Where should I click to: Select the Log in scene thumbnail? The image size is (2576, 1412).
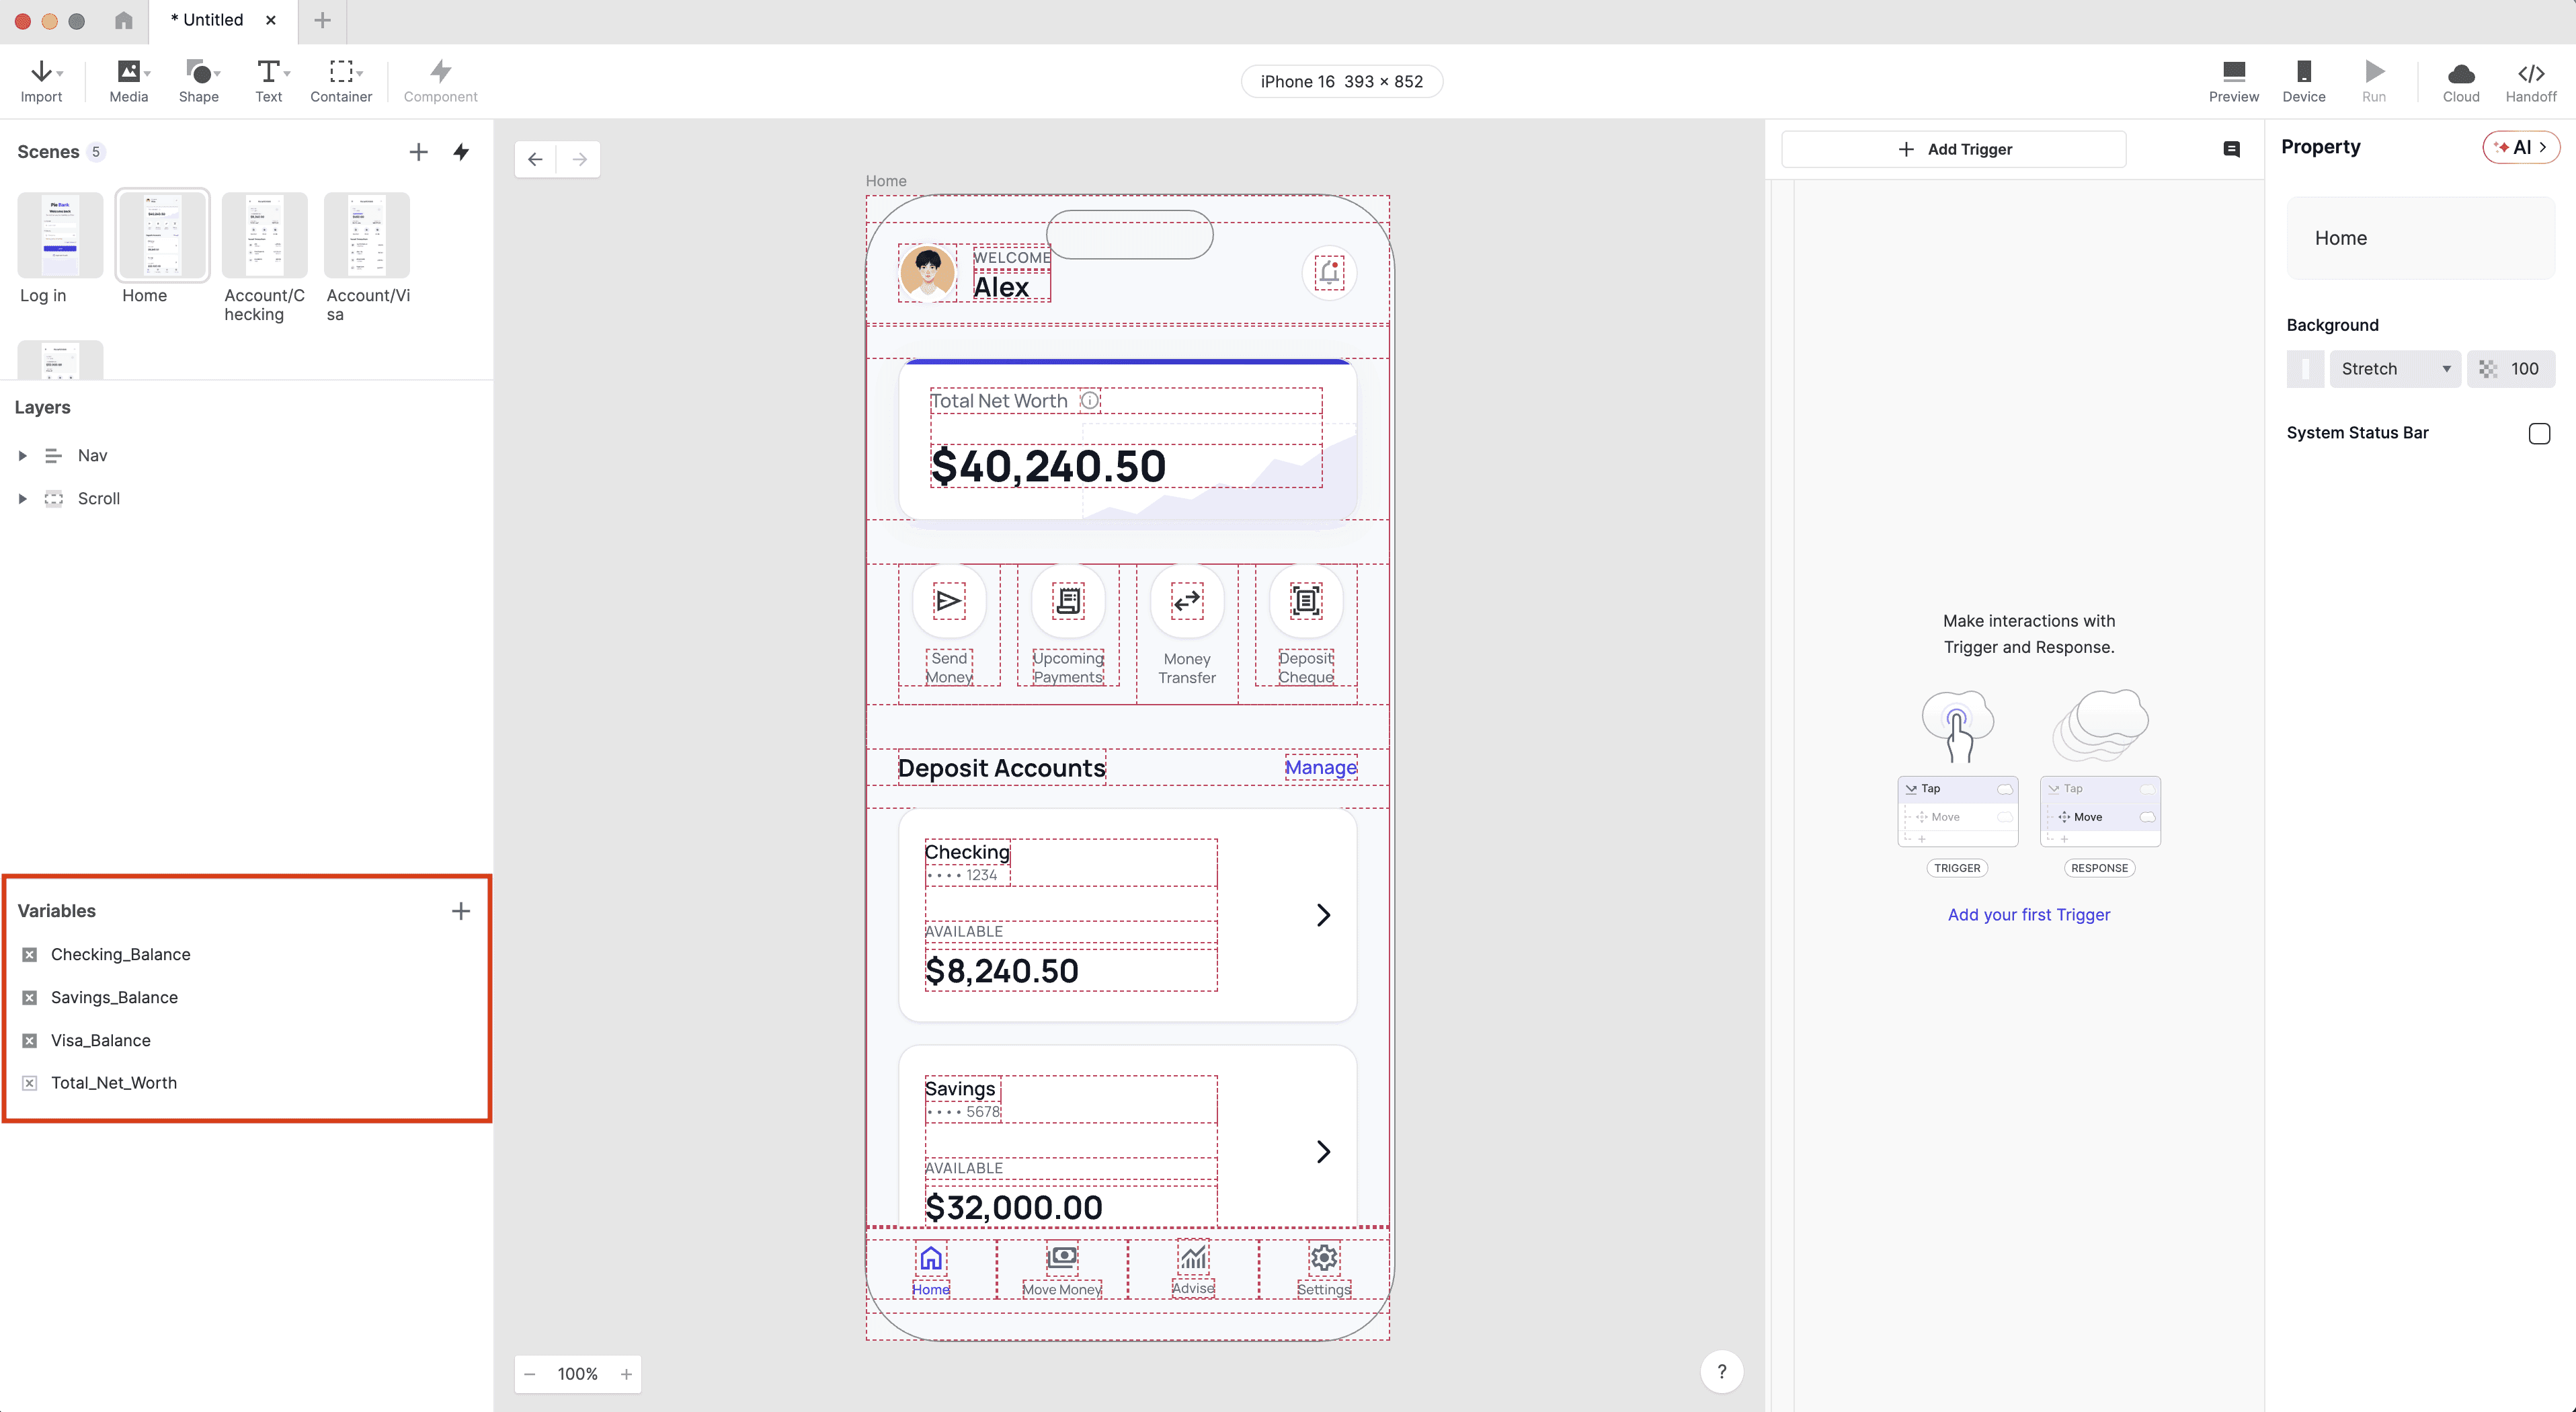point(60,235)
